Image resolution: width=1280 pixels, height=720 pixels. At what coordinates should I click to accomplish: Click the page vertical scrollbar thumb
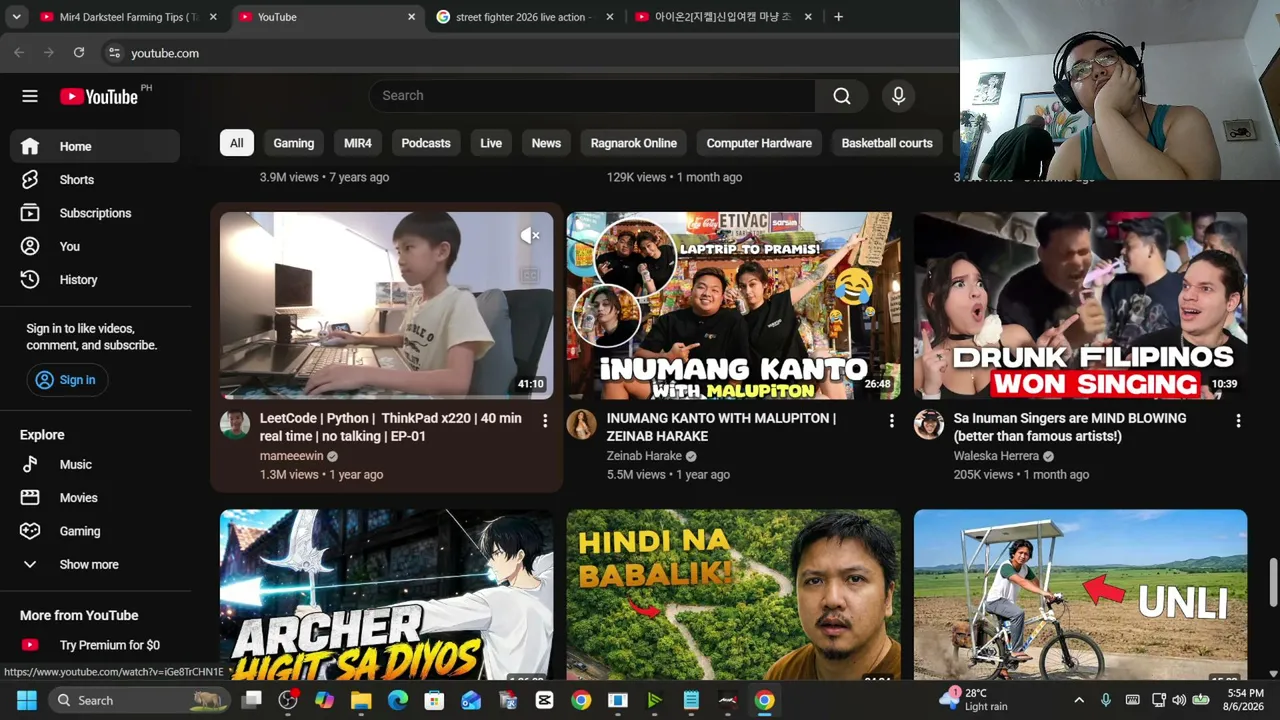click(x=1273, y=583)
